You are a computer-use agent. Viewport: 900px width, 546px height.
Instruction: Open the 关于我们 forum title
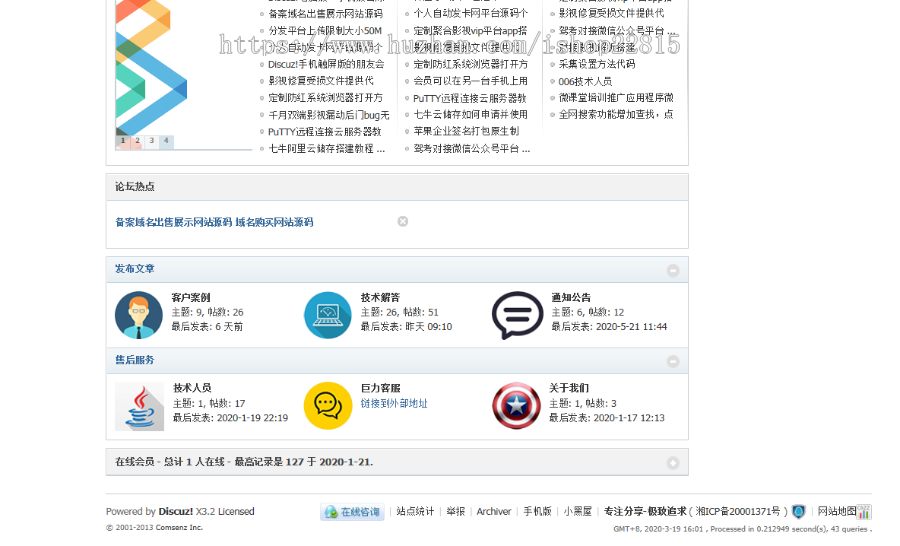click(569, 388)
